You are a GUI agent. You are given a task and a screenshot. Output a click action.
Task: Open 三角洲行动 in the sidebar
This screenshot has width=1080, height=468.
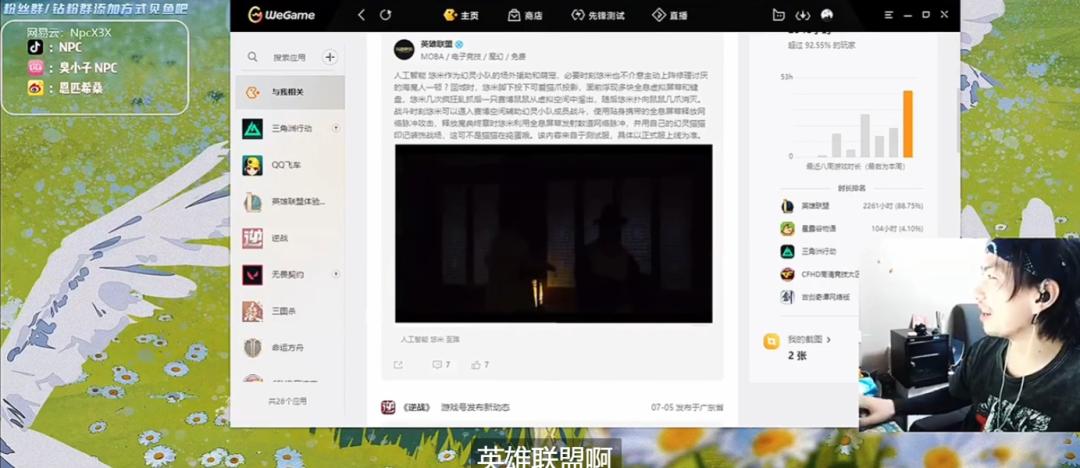(x=290, y=128)
